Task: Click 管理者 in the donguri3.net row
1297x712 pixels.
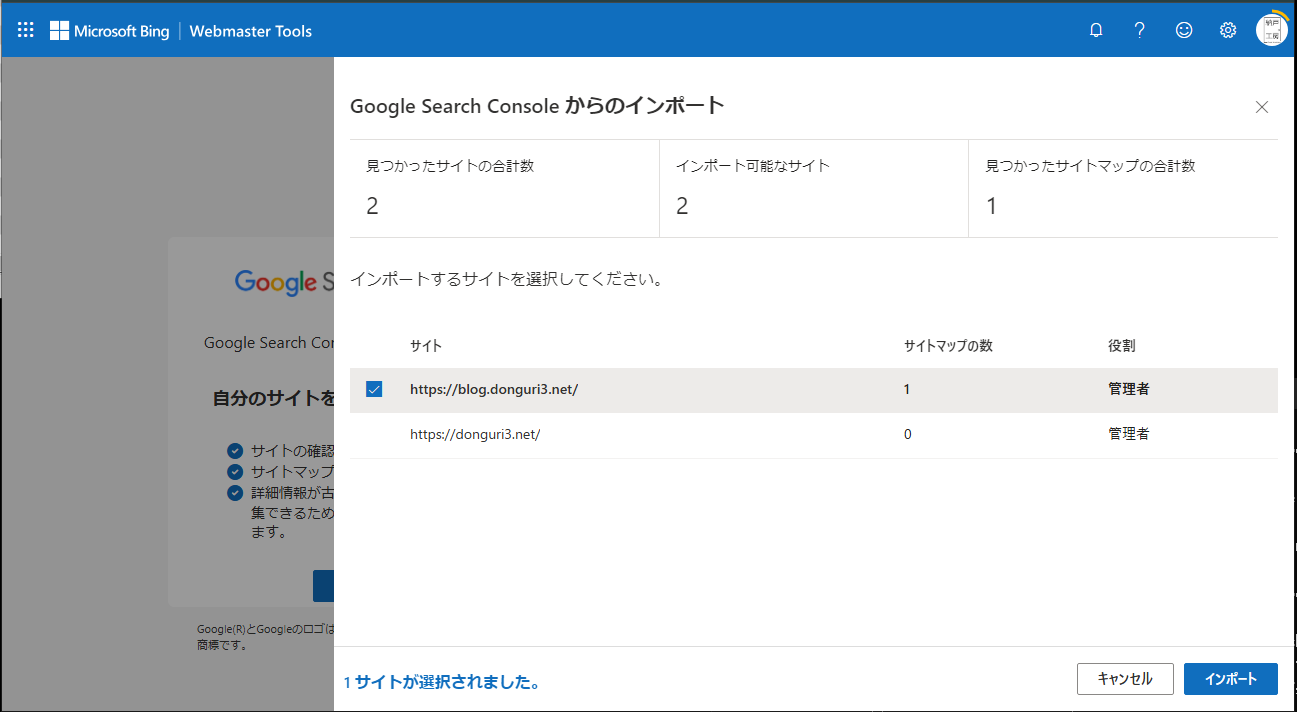Action: tap(1129, 435)
